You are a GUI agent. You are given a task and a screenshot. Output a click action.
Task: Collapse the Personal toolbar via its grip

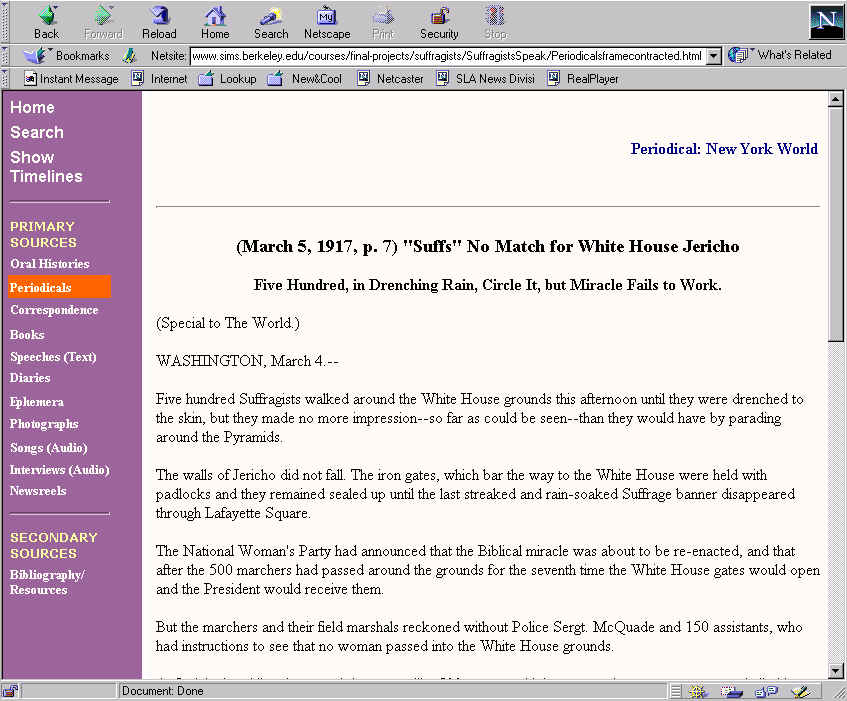[5, 79]
